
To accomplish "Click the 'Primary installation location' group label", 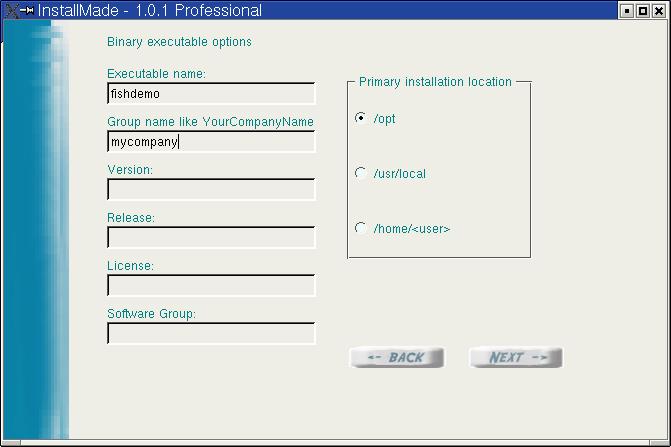I will point(435,82).
